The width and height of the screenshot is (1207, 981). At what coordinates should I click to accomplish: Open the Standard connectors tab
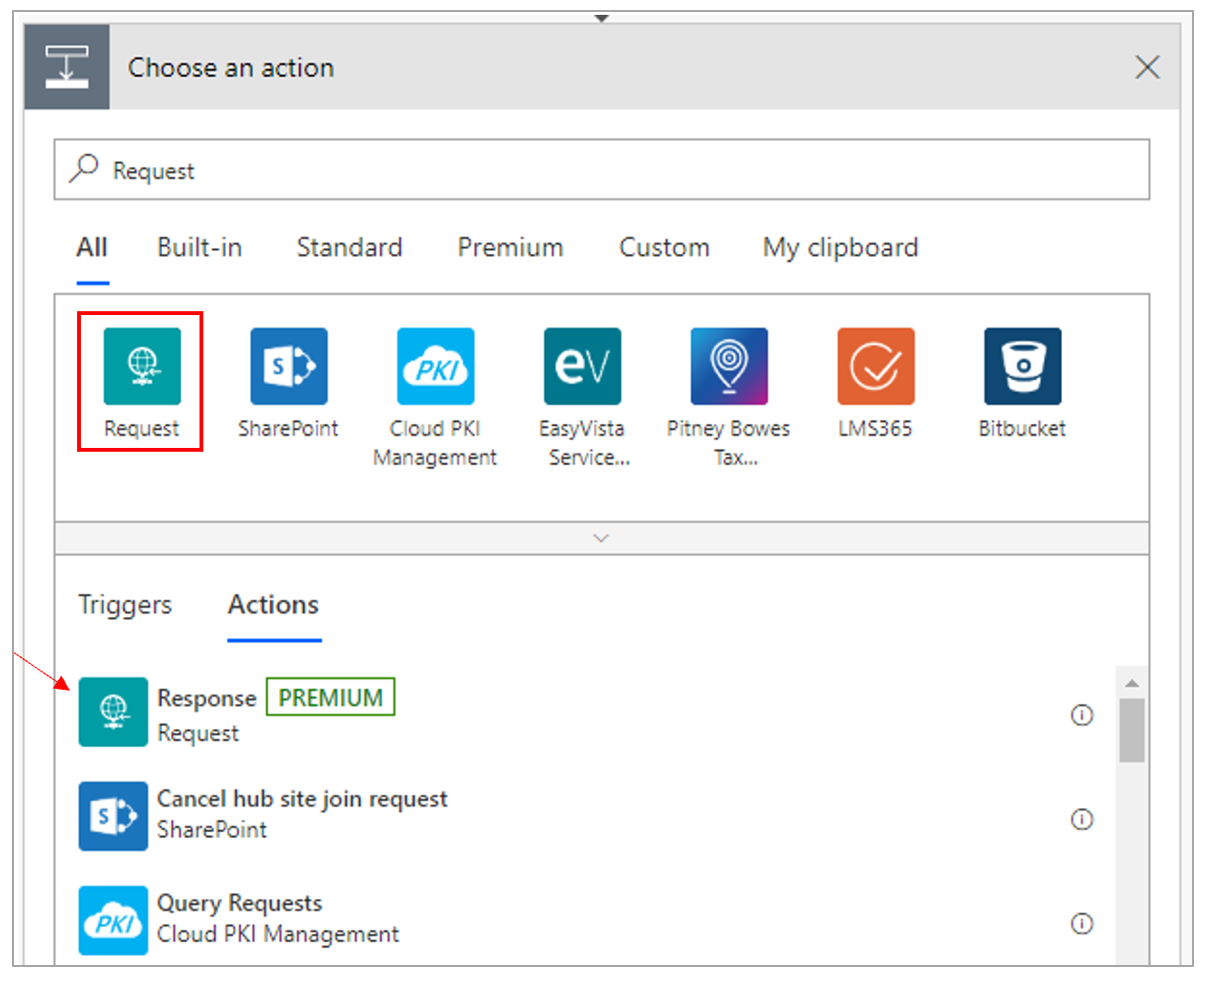coord(350,247)
